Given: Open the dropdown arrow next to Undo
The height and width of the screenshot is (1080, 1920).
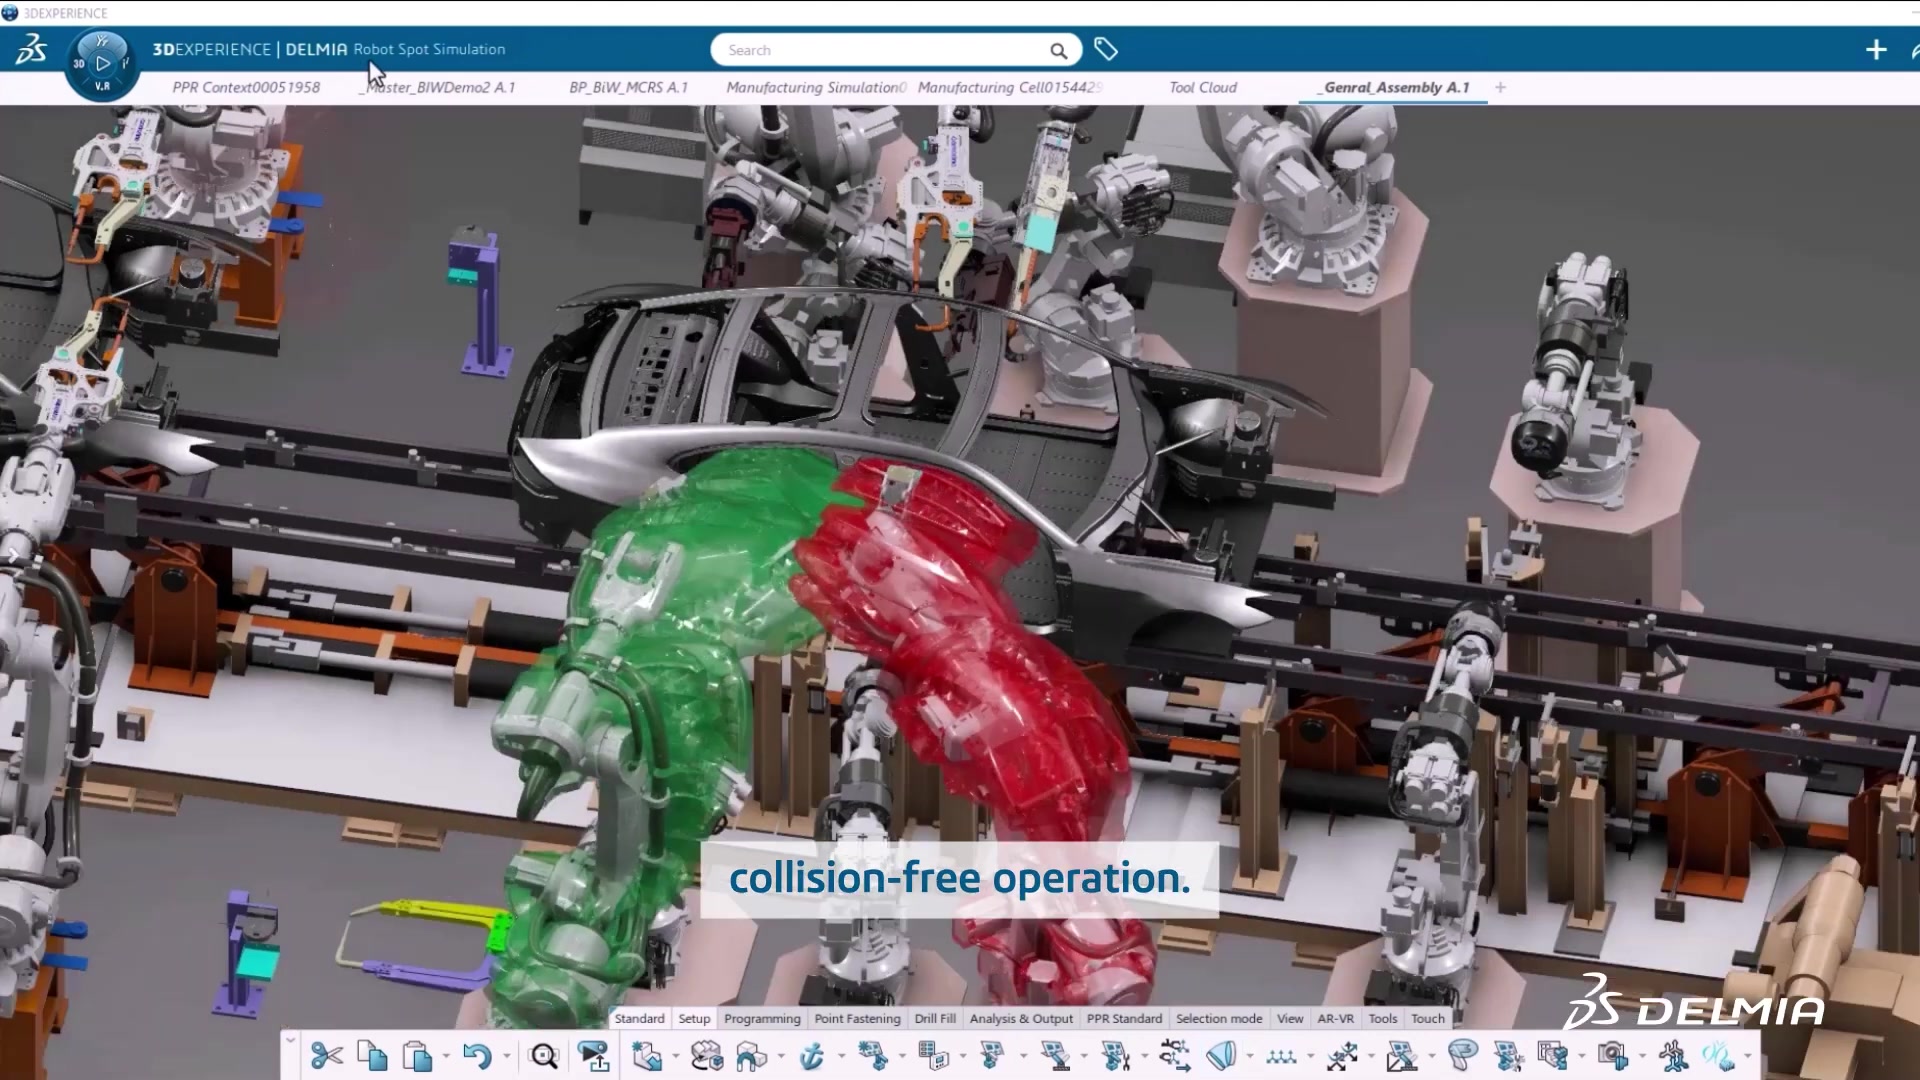Looking at the screenshot, I should coord(507,1056).
